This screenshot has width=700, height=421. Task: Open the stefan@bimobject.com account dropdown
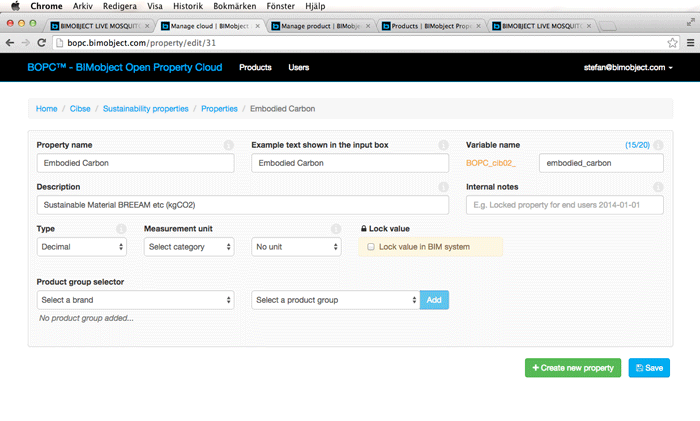click(x=628, y=67)
